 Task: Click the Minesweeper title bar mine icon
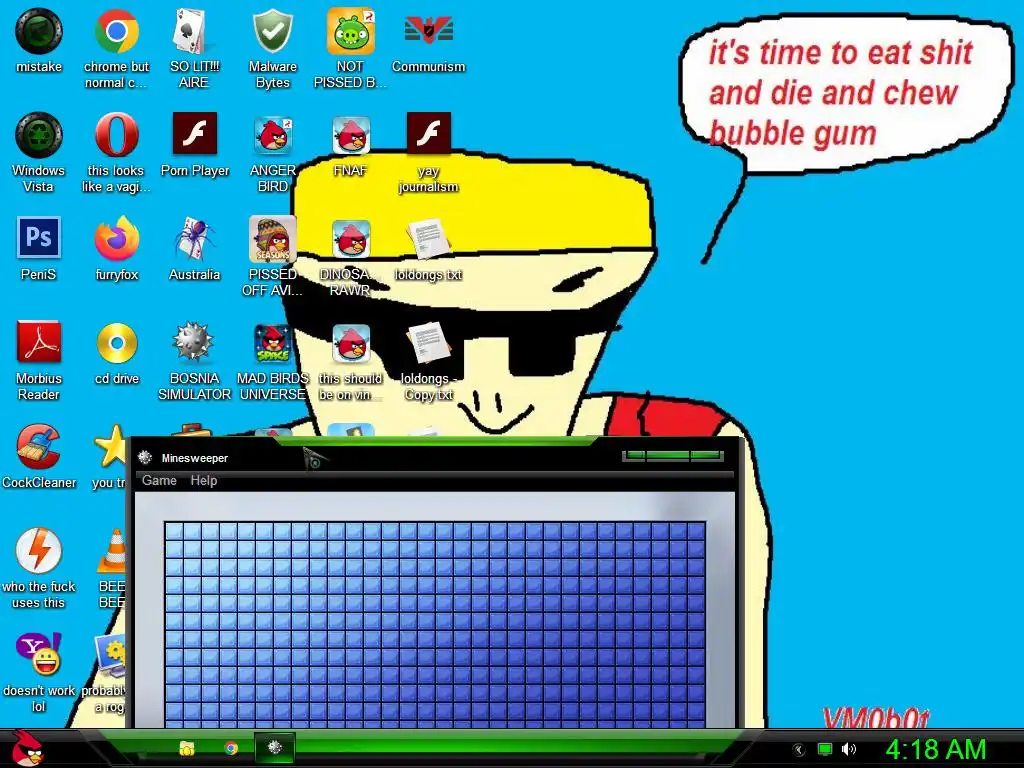(145, 457)
